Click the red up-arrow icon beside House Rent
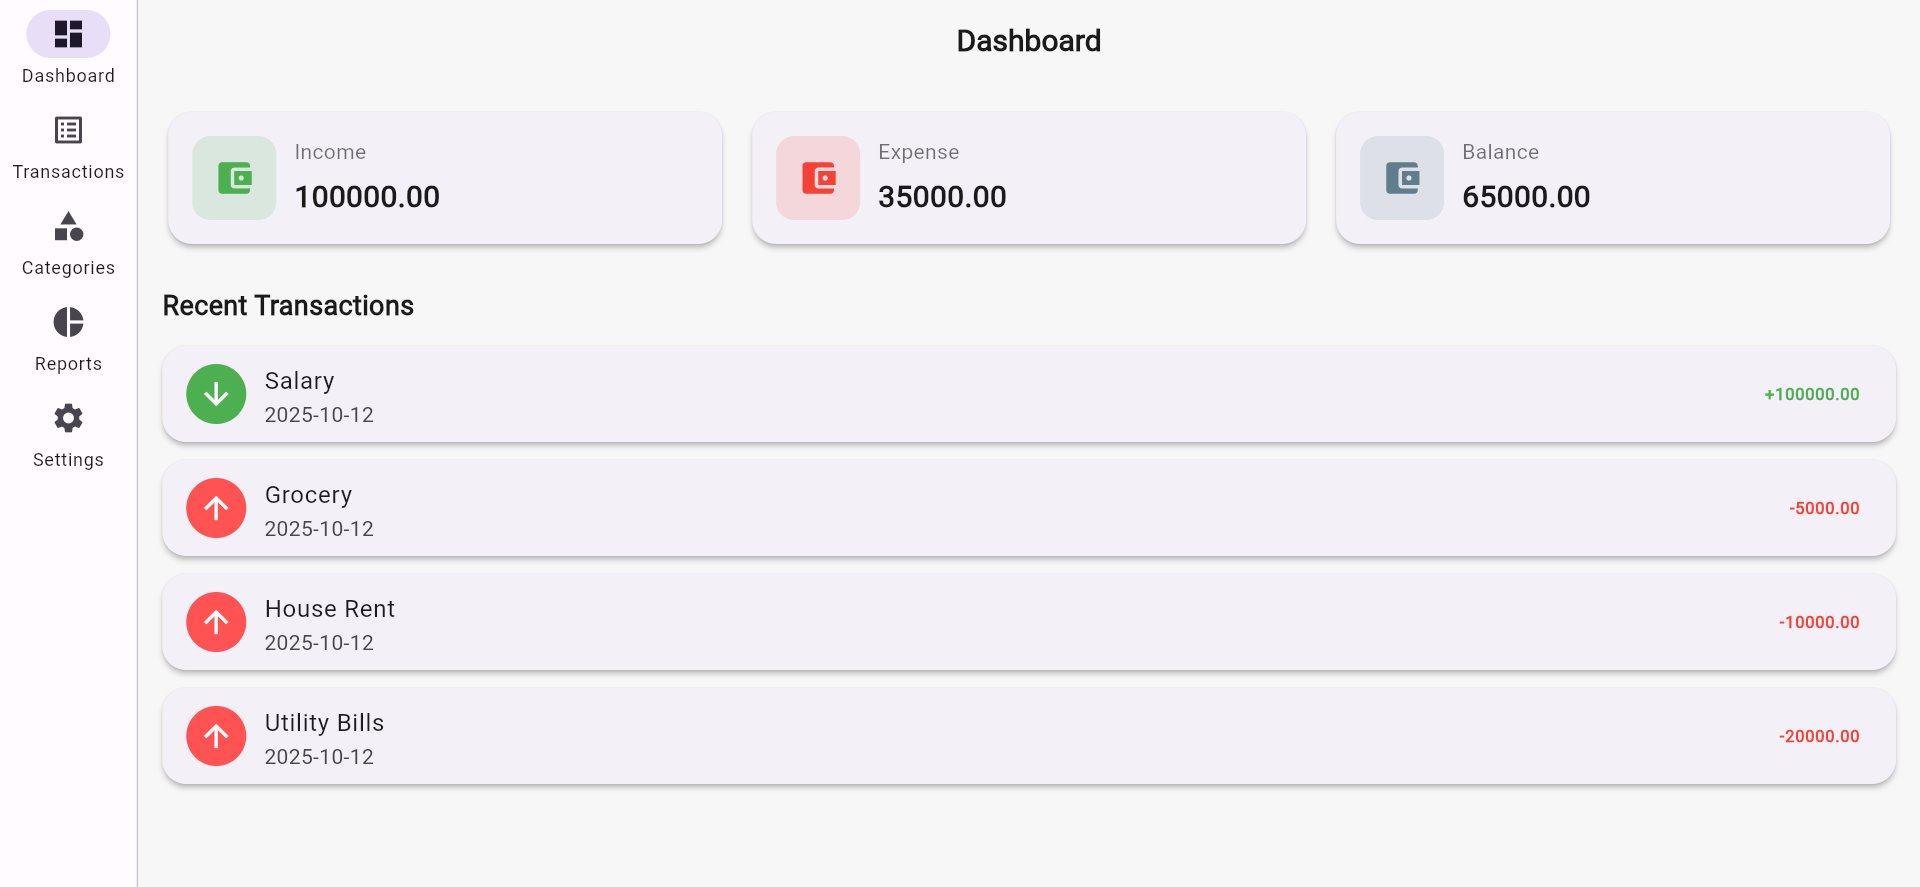The image size is (1920, 887). (216, 622)
